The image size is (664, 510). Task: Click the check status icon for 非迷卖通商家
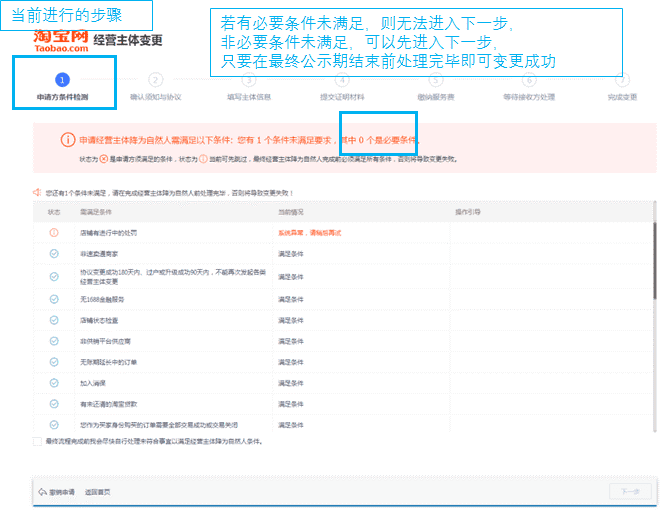click(x=54, y=254)
